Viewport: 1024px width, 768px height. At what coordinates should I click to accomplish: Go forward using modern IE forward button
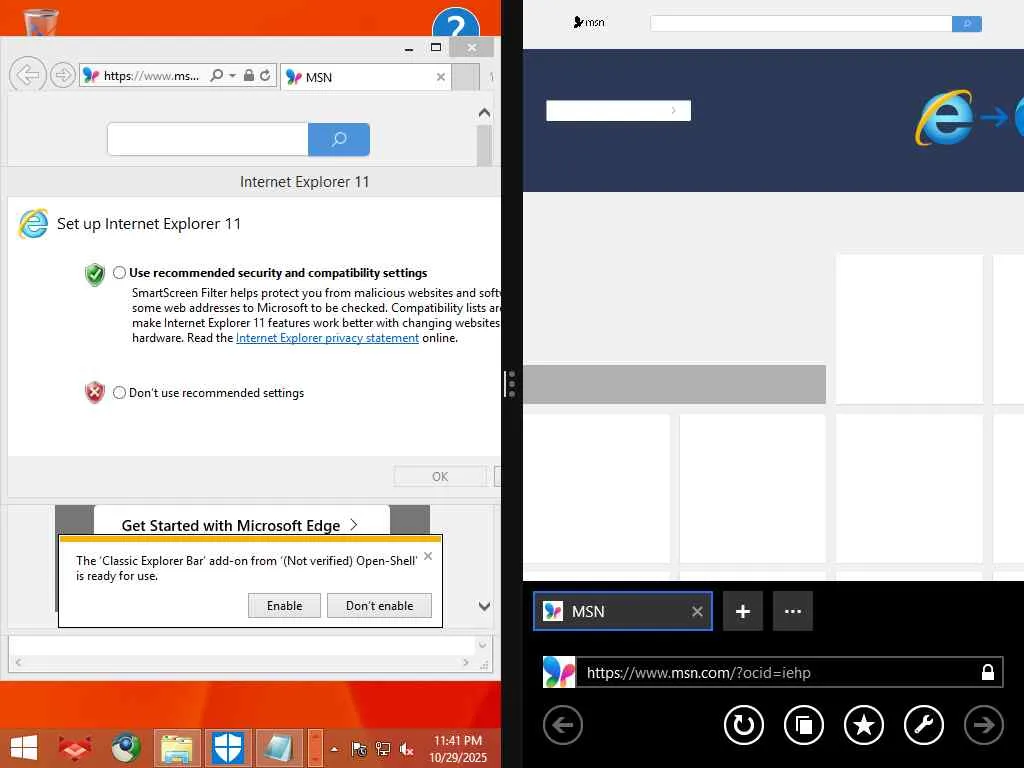[984, 725]
